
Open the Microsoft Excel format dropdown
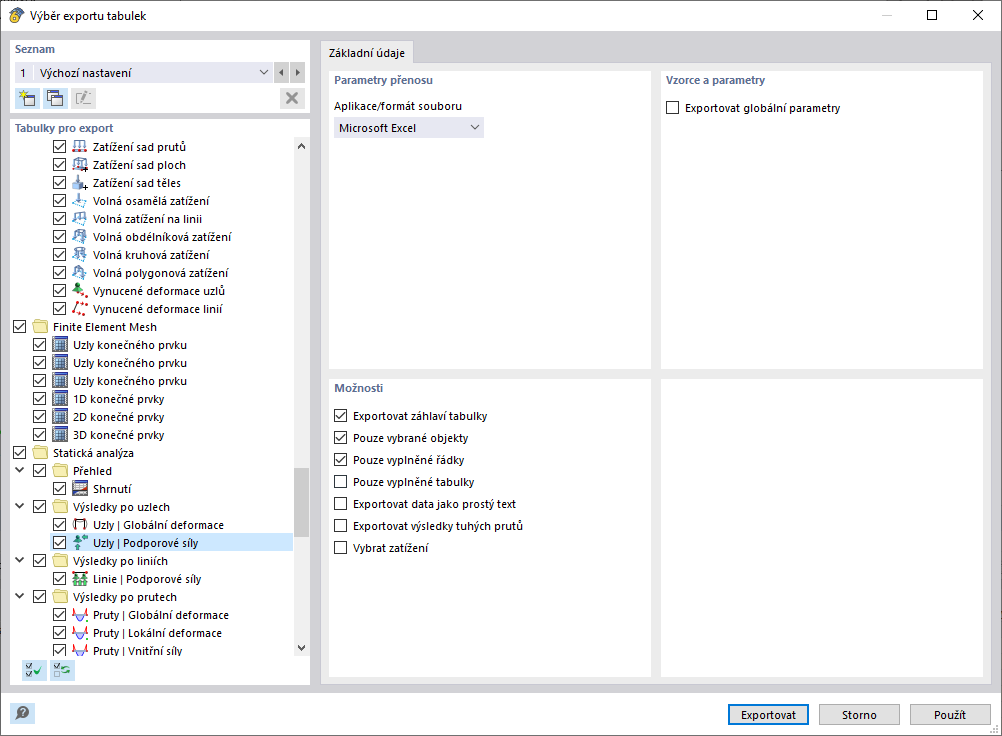tap(408, 128)
